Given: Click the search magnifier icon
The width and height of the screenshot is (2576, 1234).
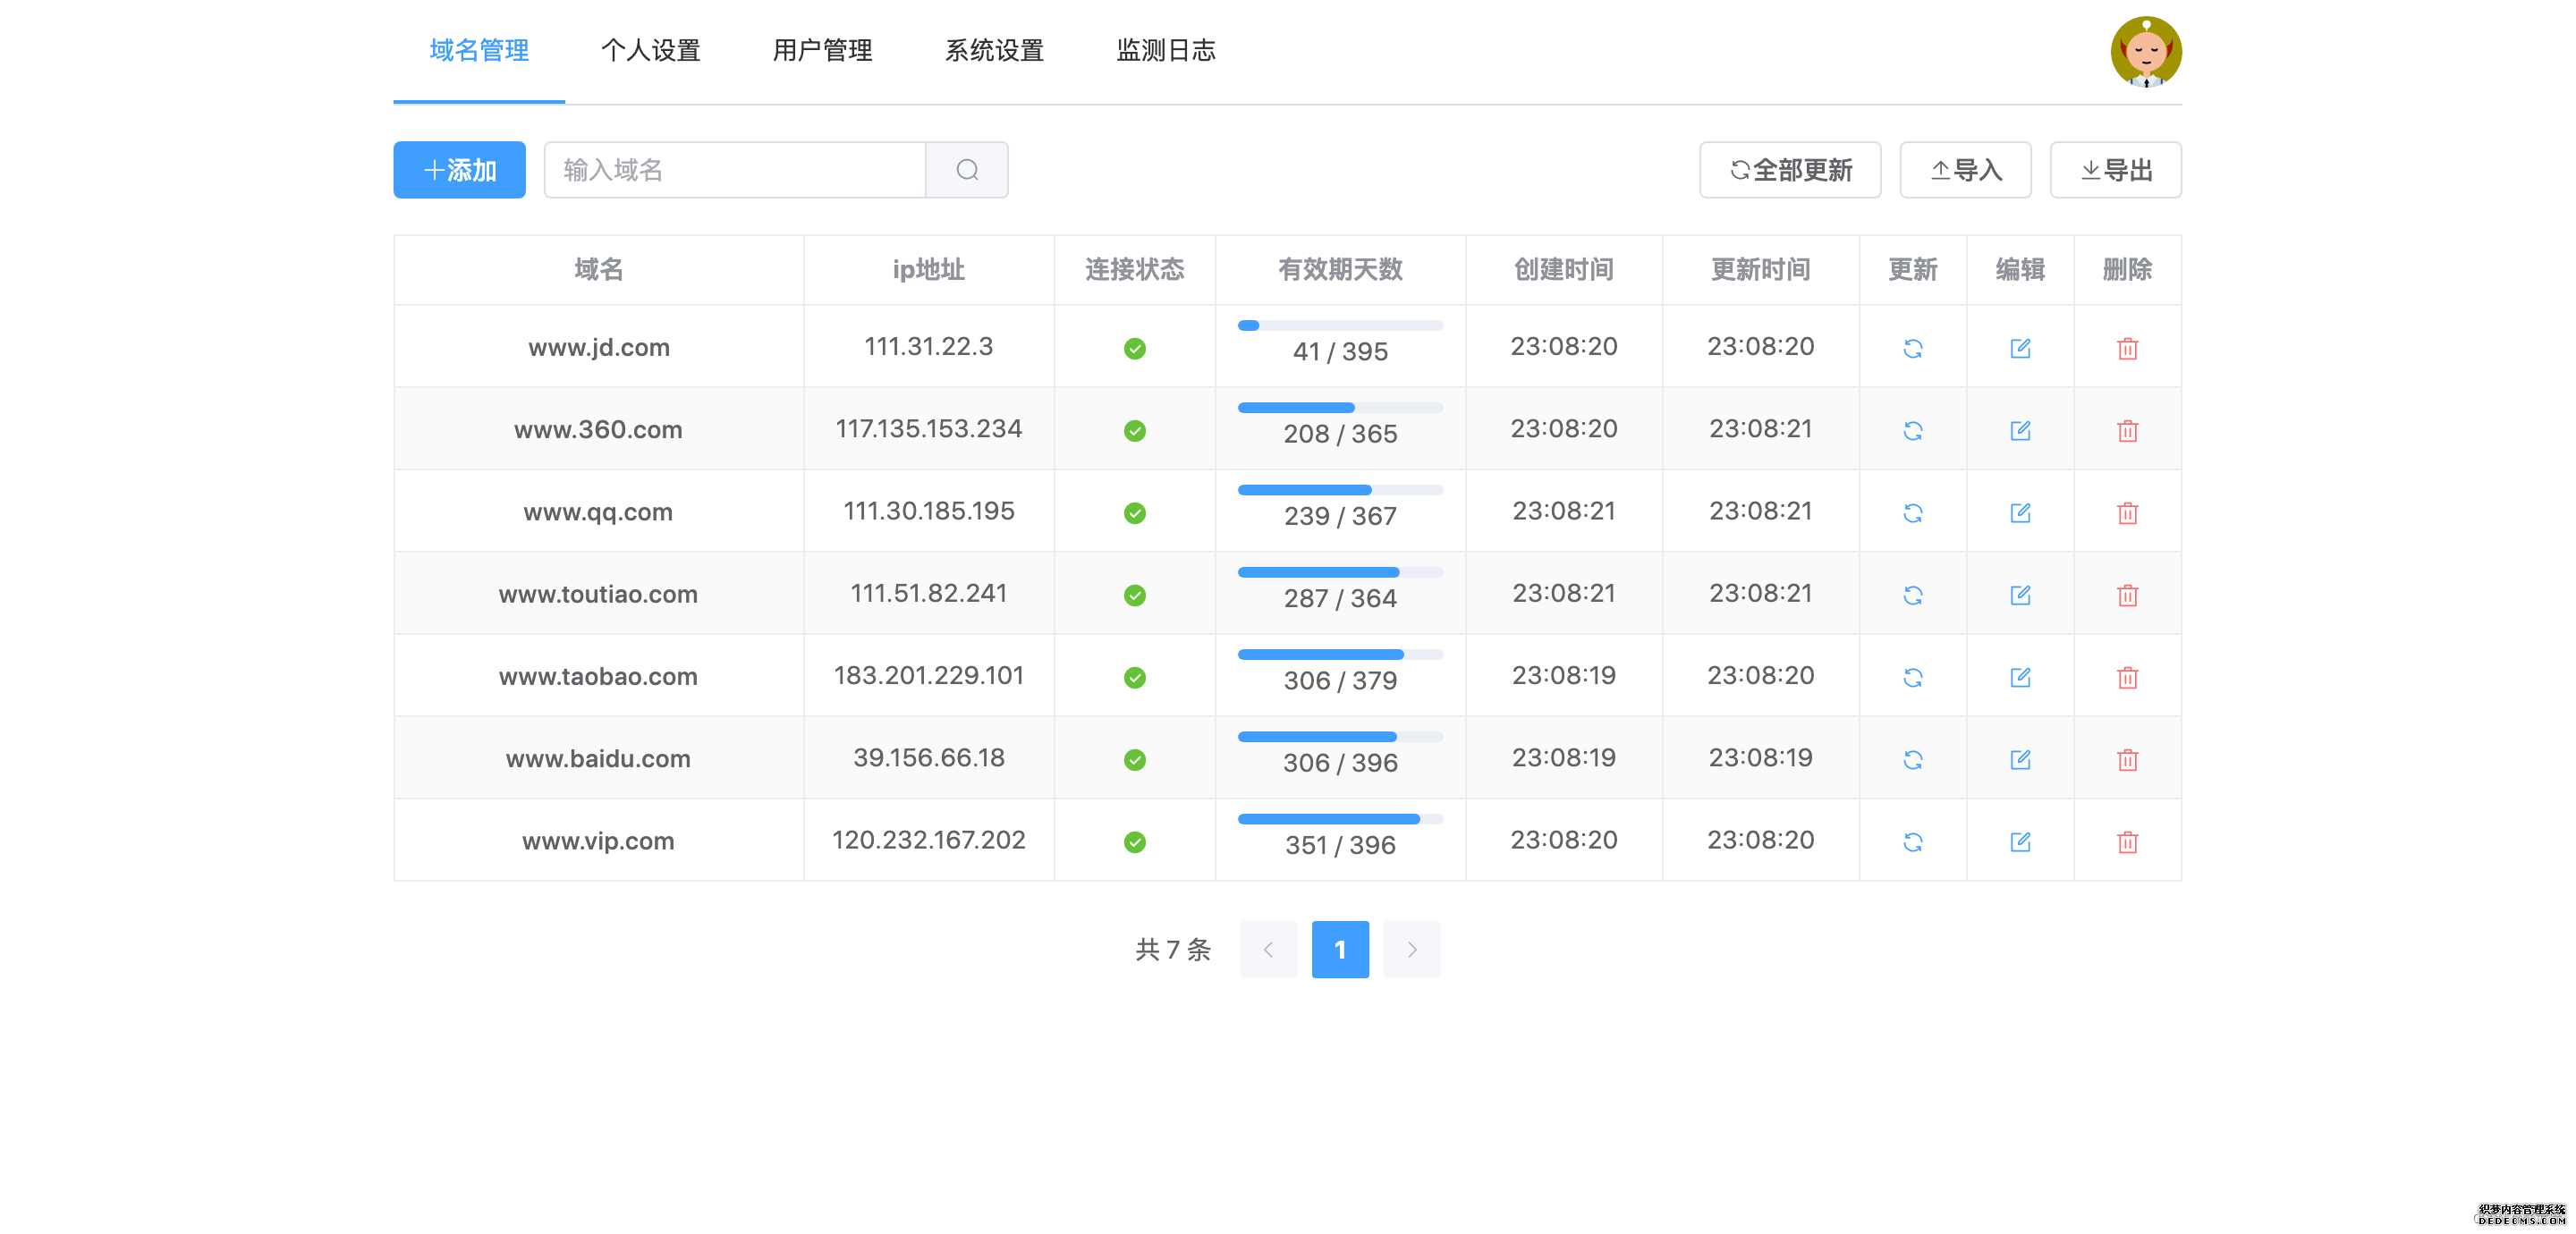Looking at the screenshot, I should click(x=966, y=170).
